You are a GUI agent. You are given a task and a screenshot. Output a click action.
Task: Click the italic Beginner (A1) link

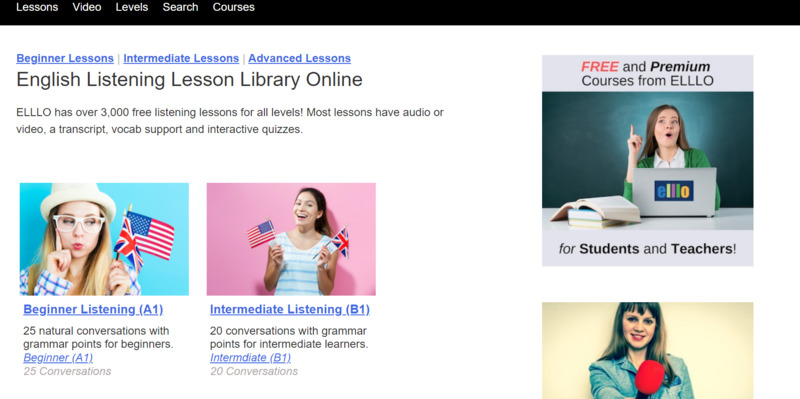[58, 358]
